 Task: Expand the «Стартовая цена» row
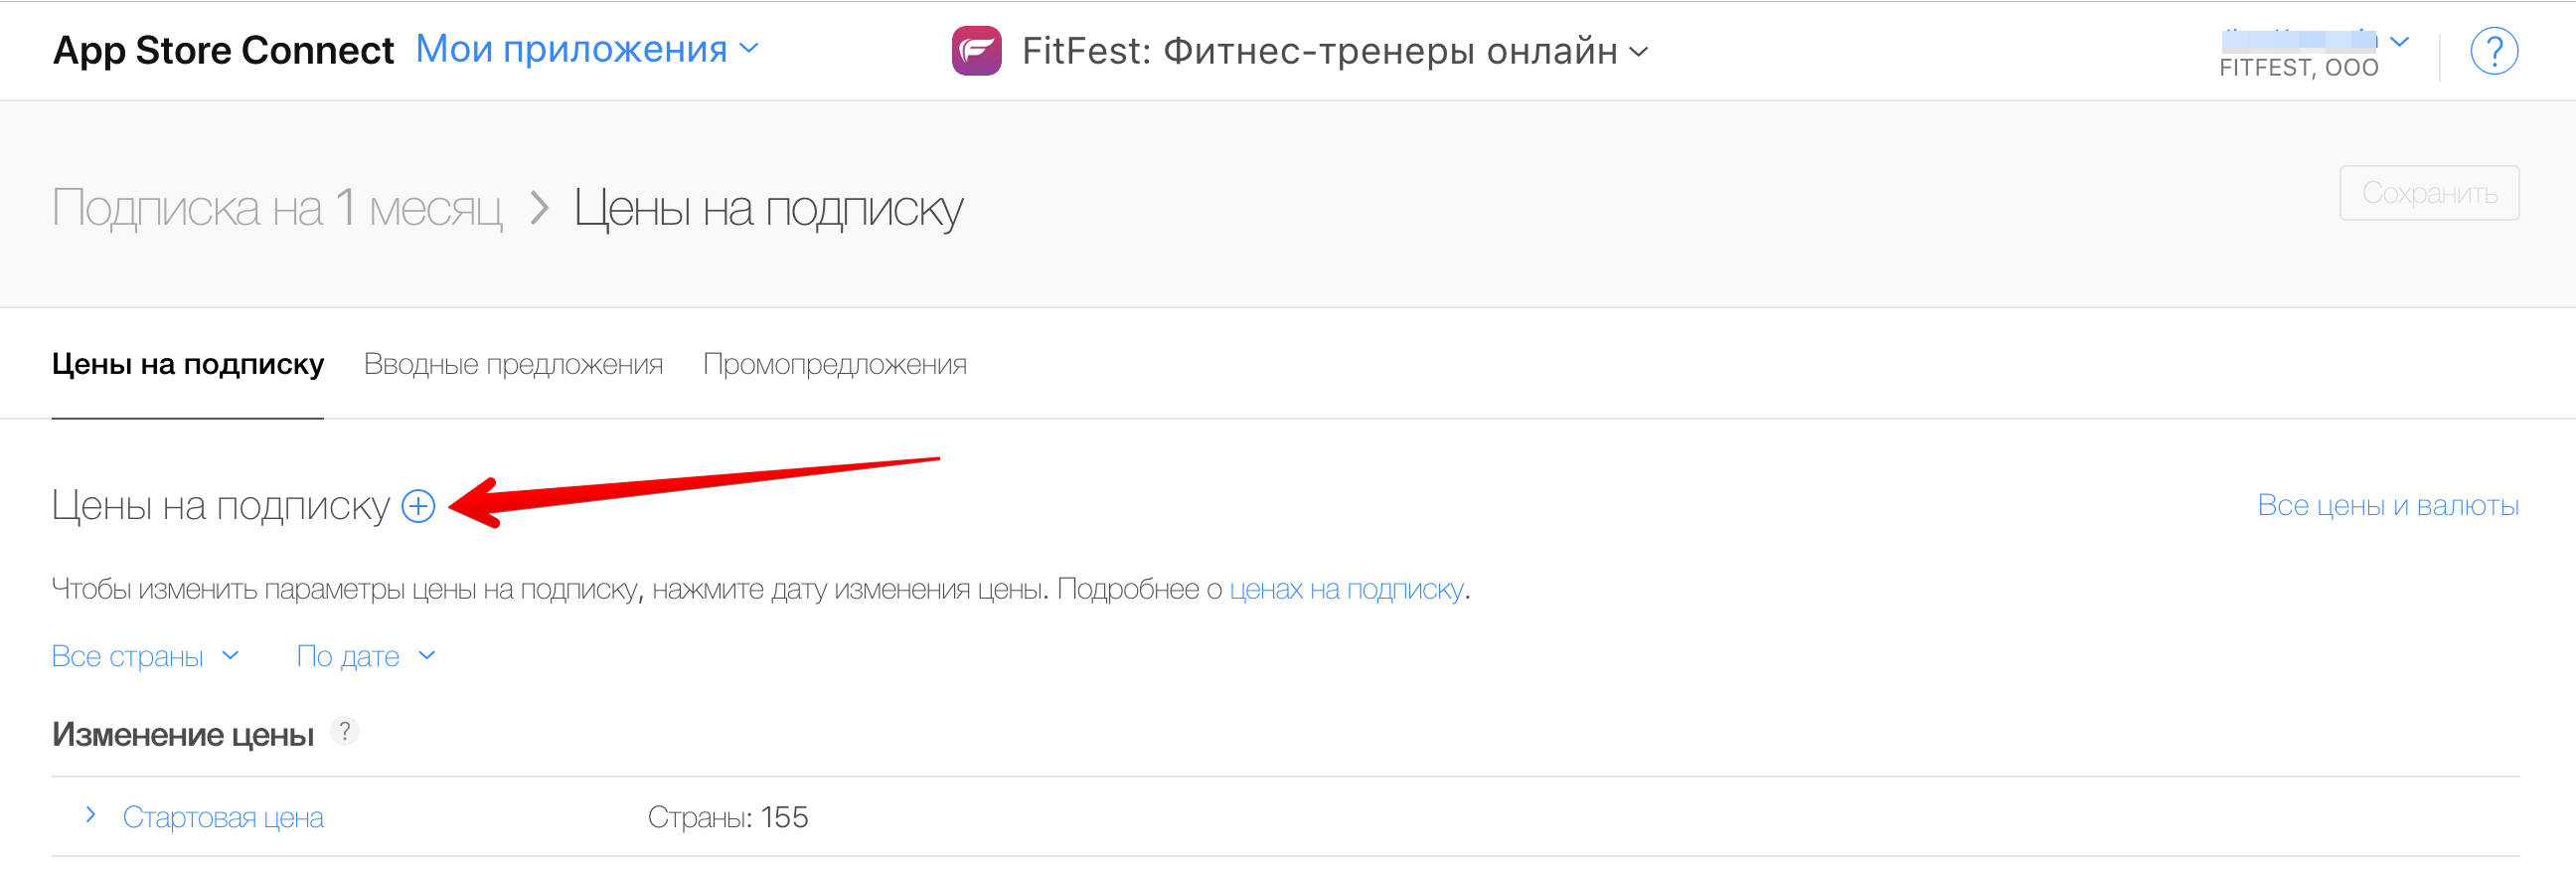(x=89, y=815)
